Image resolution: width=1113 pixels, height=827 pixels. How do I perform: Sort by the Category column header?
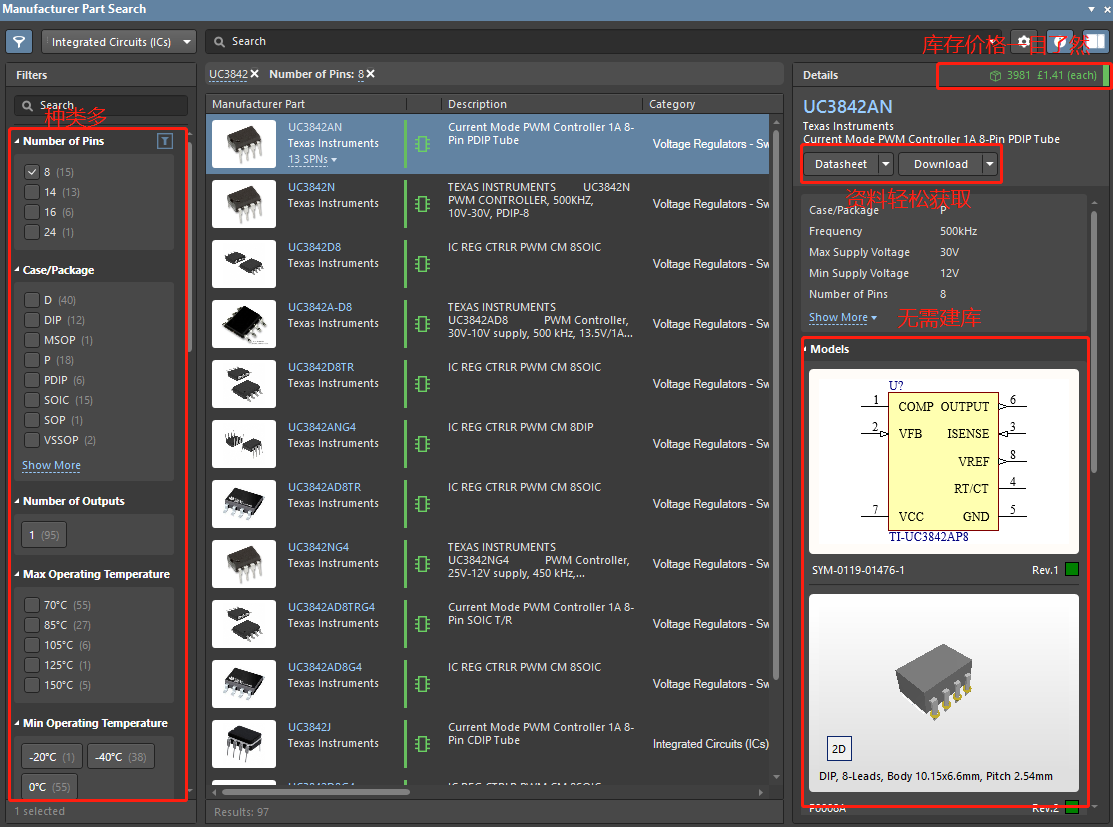[x=671, y=104]
